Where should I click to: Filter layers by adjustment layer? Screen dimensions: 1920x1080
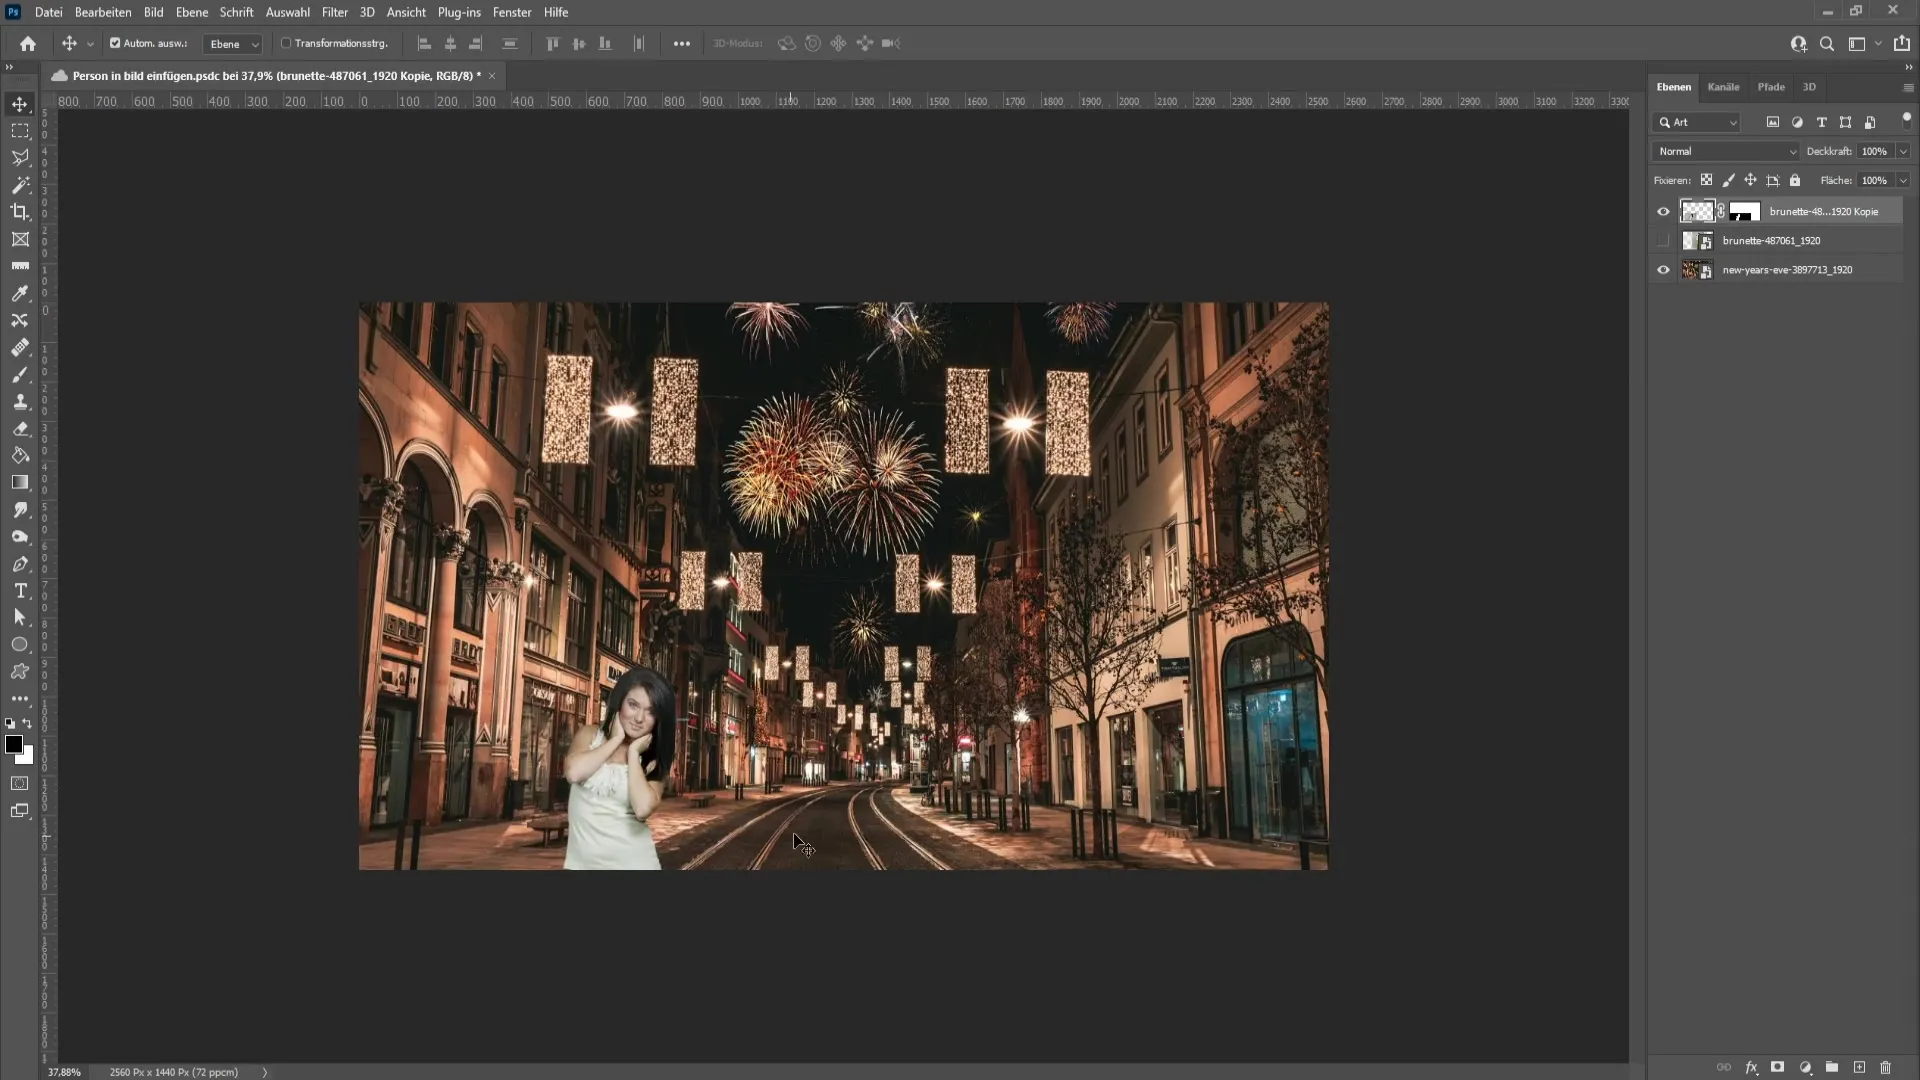coord(1797,122)
